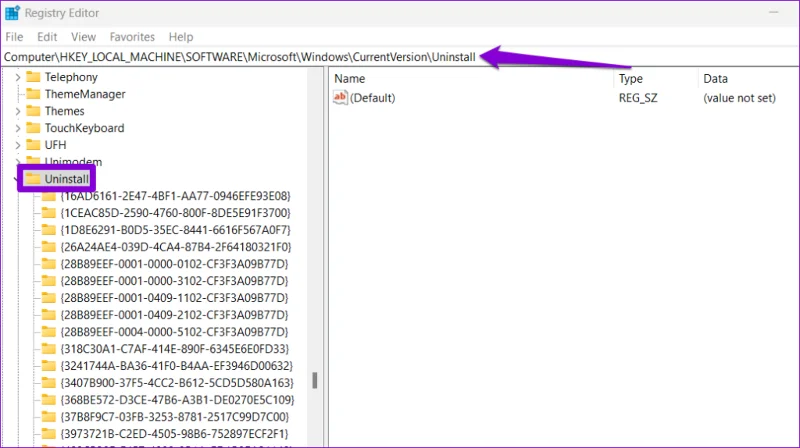This screenshot has width=800, height=448.
Task: Click folder icon of {3407B900-37F5...} key
Action: coord(48,383)
